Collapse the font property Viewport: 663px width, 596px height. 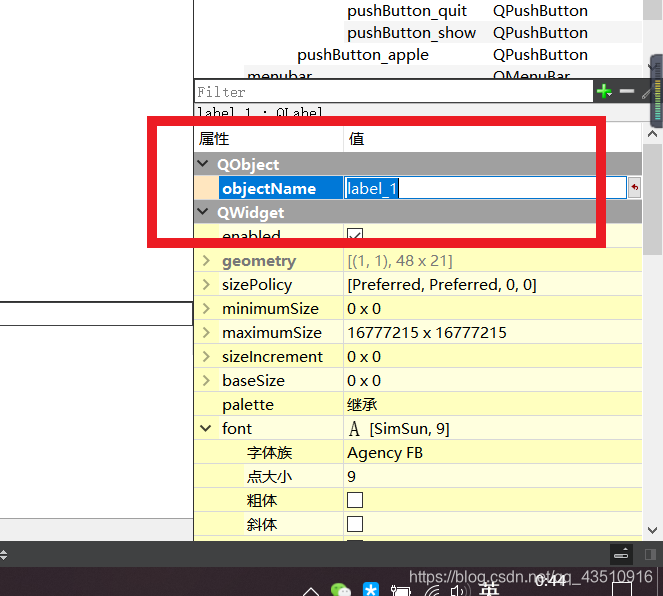point(206,429)
